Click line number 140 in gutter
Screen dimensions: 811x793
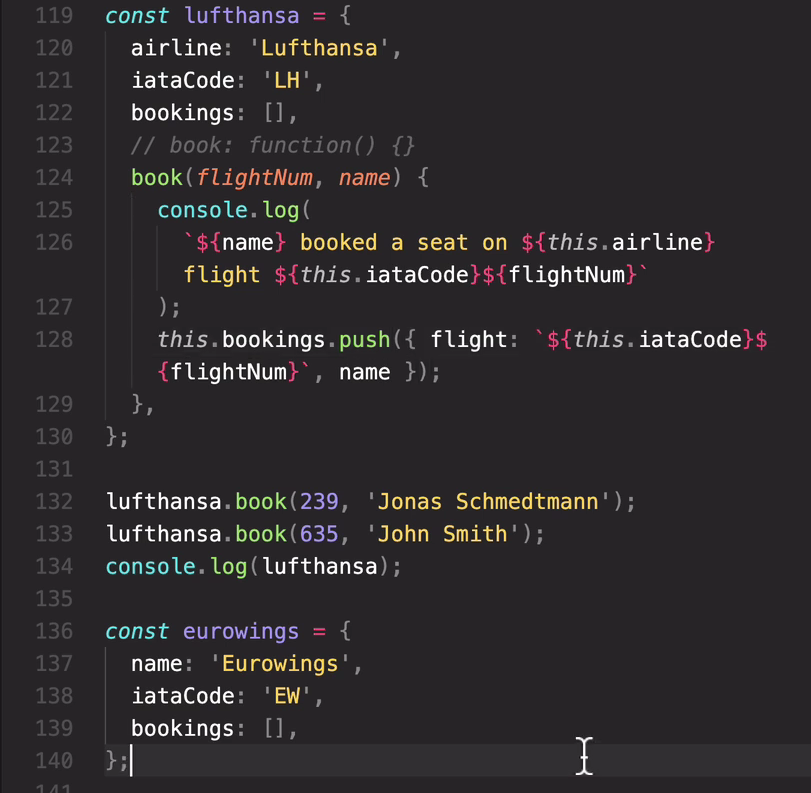[54, 760]
